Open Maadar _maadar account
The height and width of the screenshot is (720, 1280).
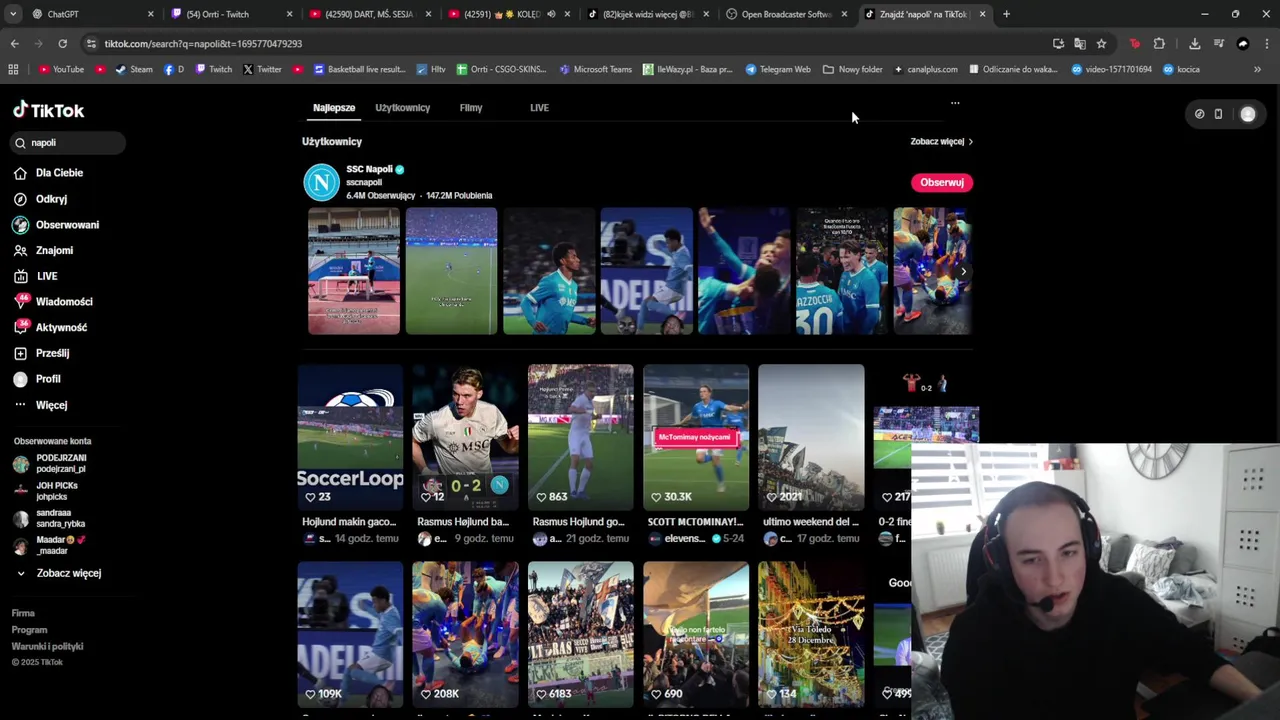coord(50,545)
